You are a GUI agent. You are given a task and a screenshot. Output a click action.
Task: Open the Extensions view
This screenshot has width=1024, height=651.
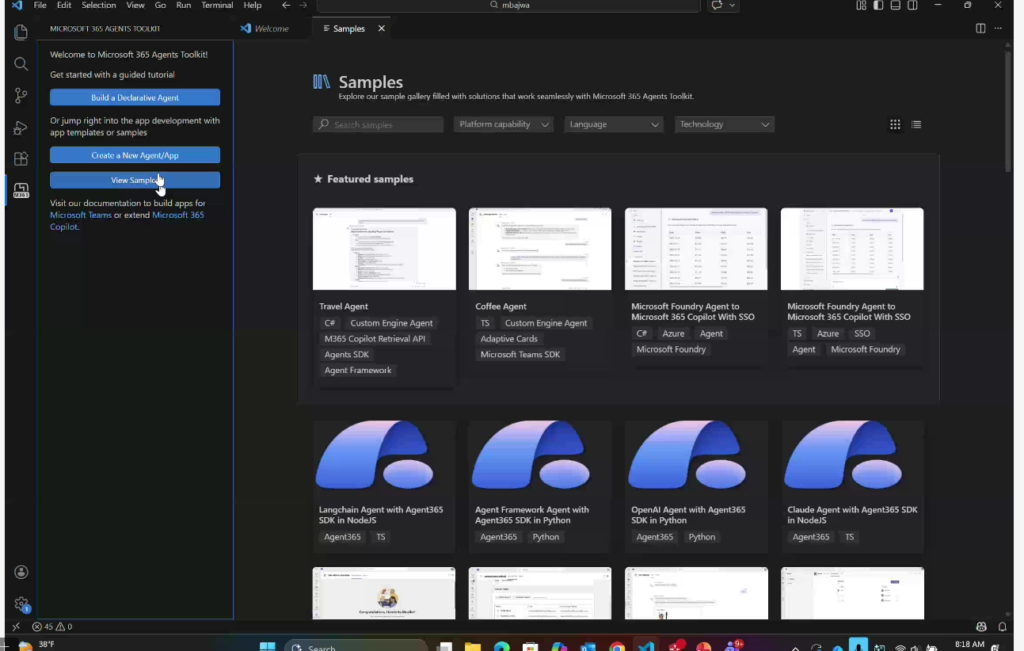click(x=21, y=159)
